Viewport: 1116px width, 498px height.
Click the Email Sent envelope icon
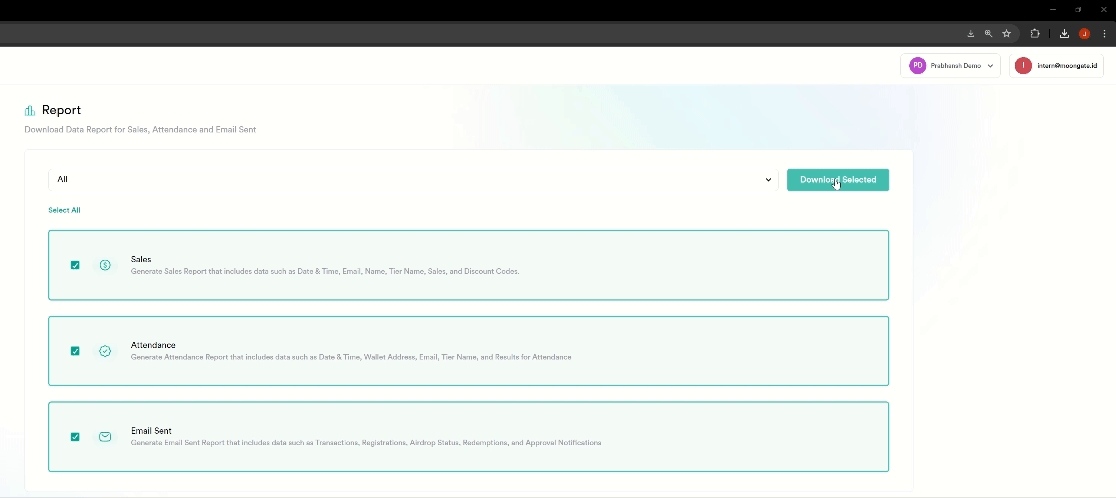click(105, 437)
